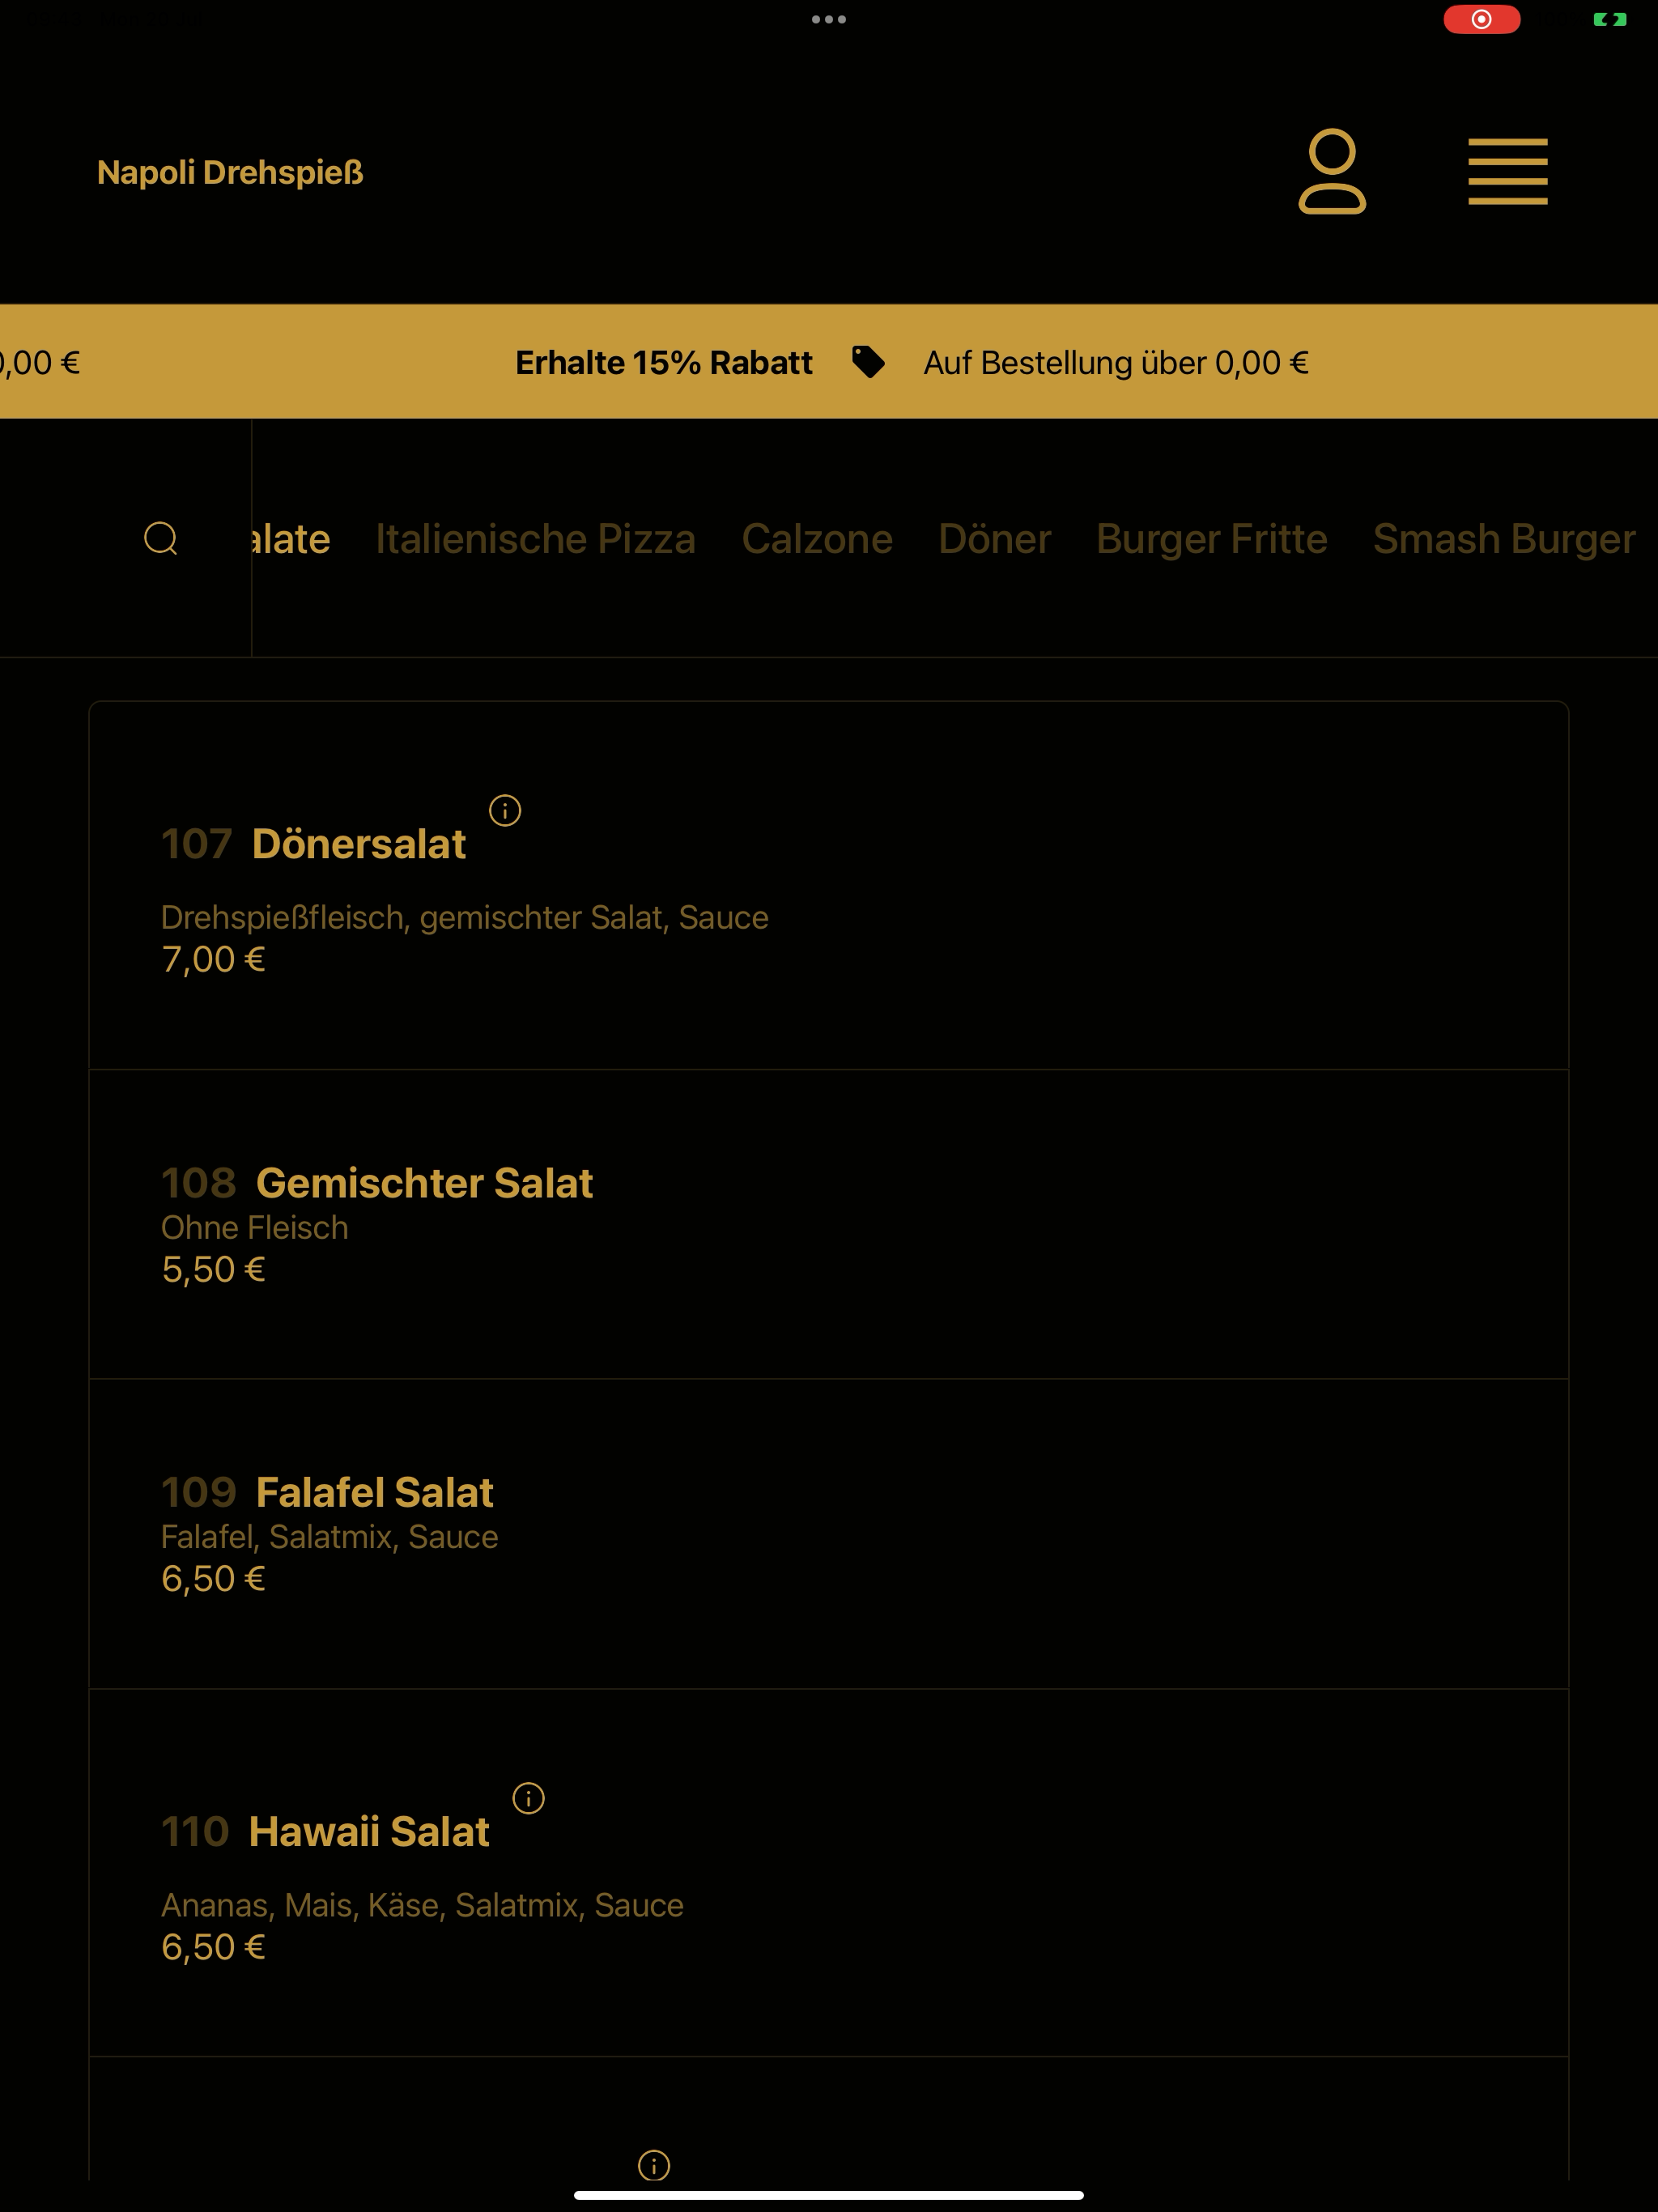Viewport: 1658px width, 2212px height.
Task: Tap Auf Bestellung über 0,00 € text
Action: pyautogui.click(x=1116, y=362)
